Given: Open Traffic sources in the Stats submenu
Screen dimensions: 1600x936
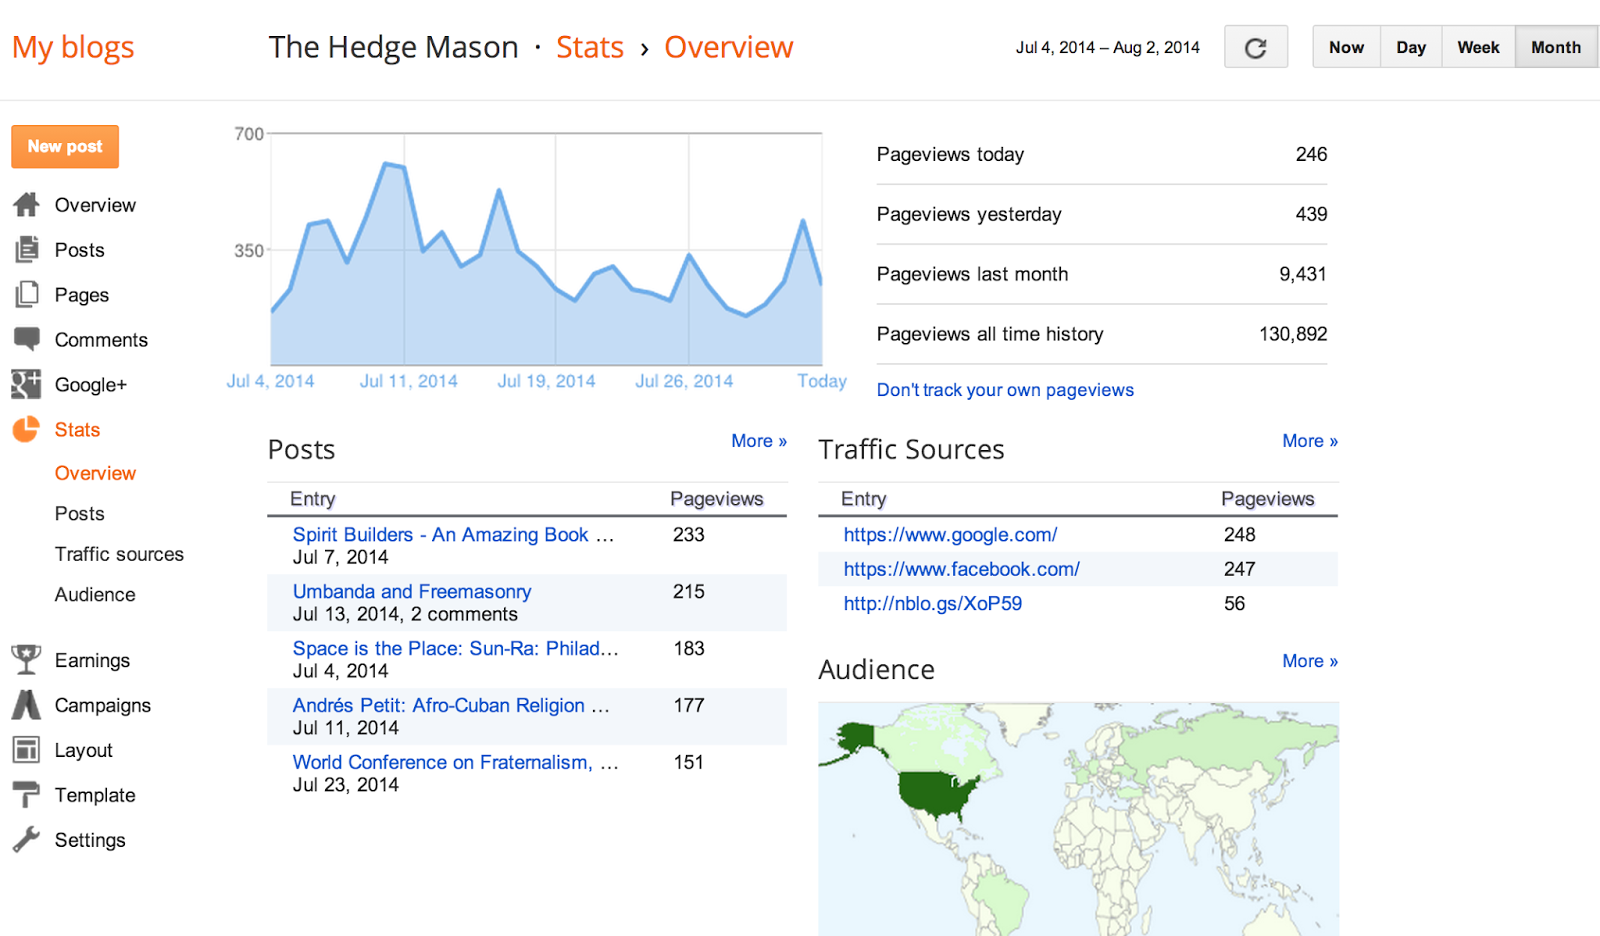Looking at the screenshot, I should [119, 554].
